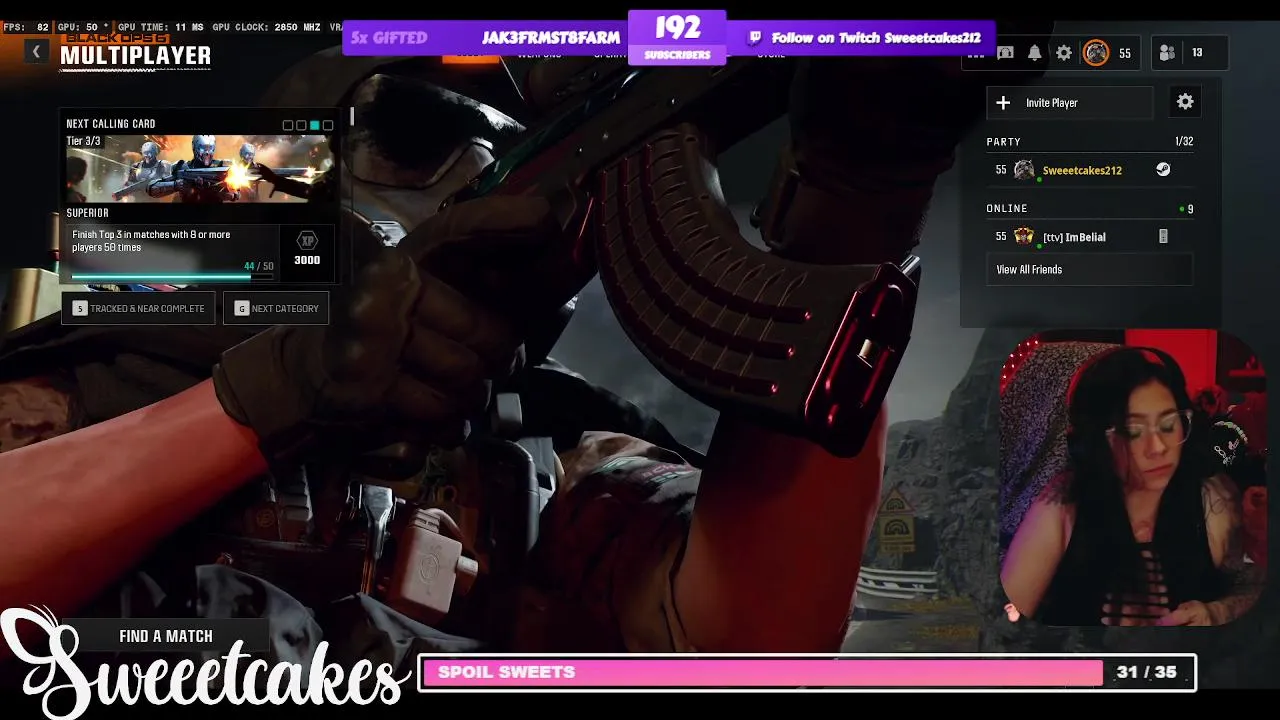The width and height of the screenshot is (1280, 720).
Task: Click the NEXT CALLING CARD heading
Action: tap(111, 124)
